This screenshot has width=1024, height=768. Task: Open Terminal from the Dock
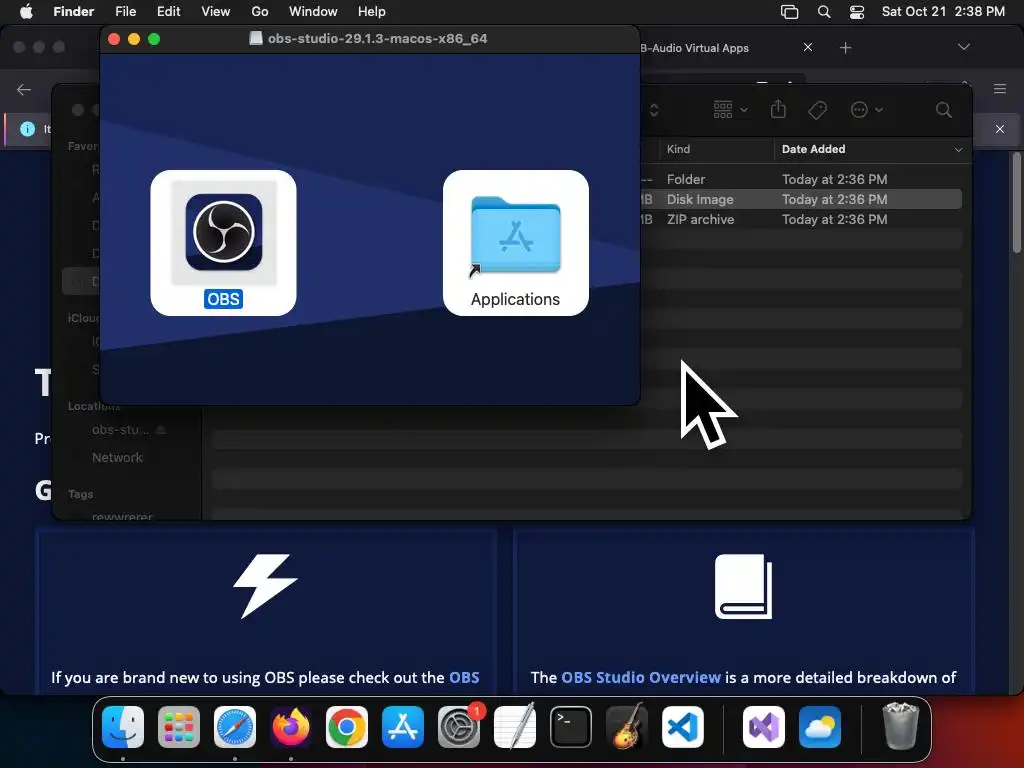point(571,727)
